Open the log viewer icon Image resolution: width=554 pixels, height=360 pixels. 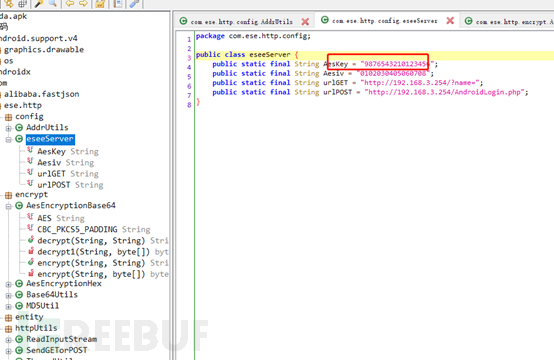pyautogui.click(x=118, y=3)
